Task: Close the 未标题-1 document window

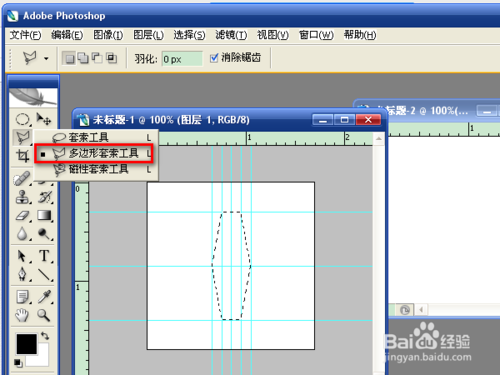Action: [368, 120]
